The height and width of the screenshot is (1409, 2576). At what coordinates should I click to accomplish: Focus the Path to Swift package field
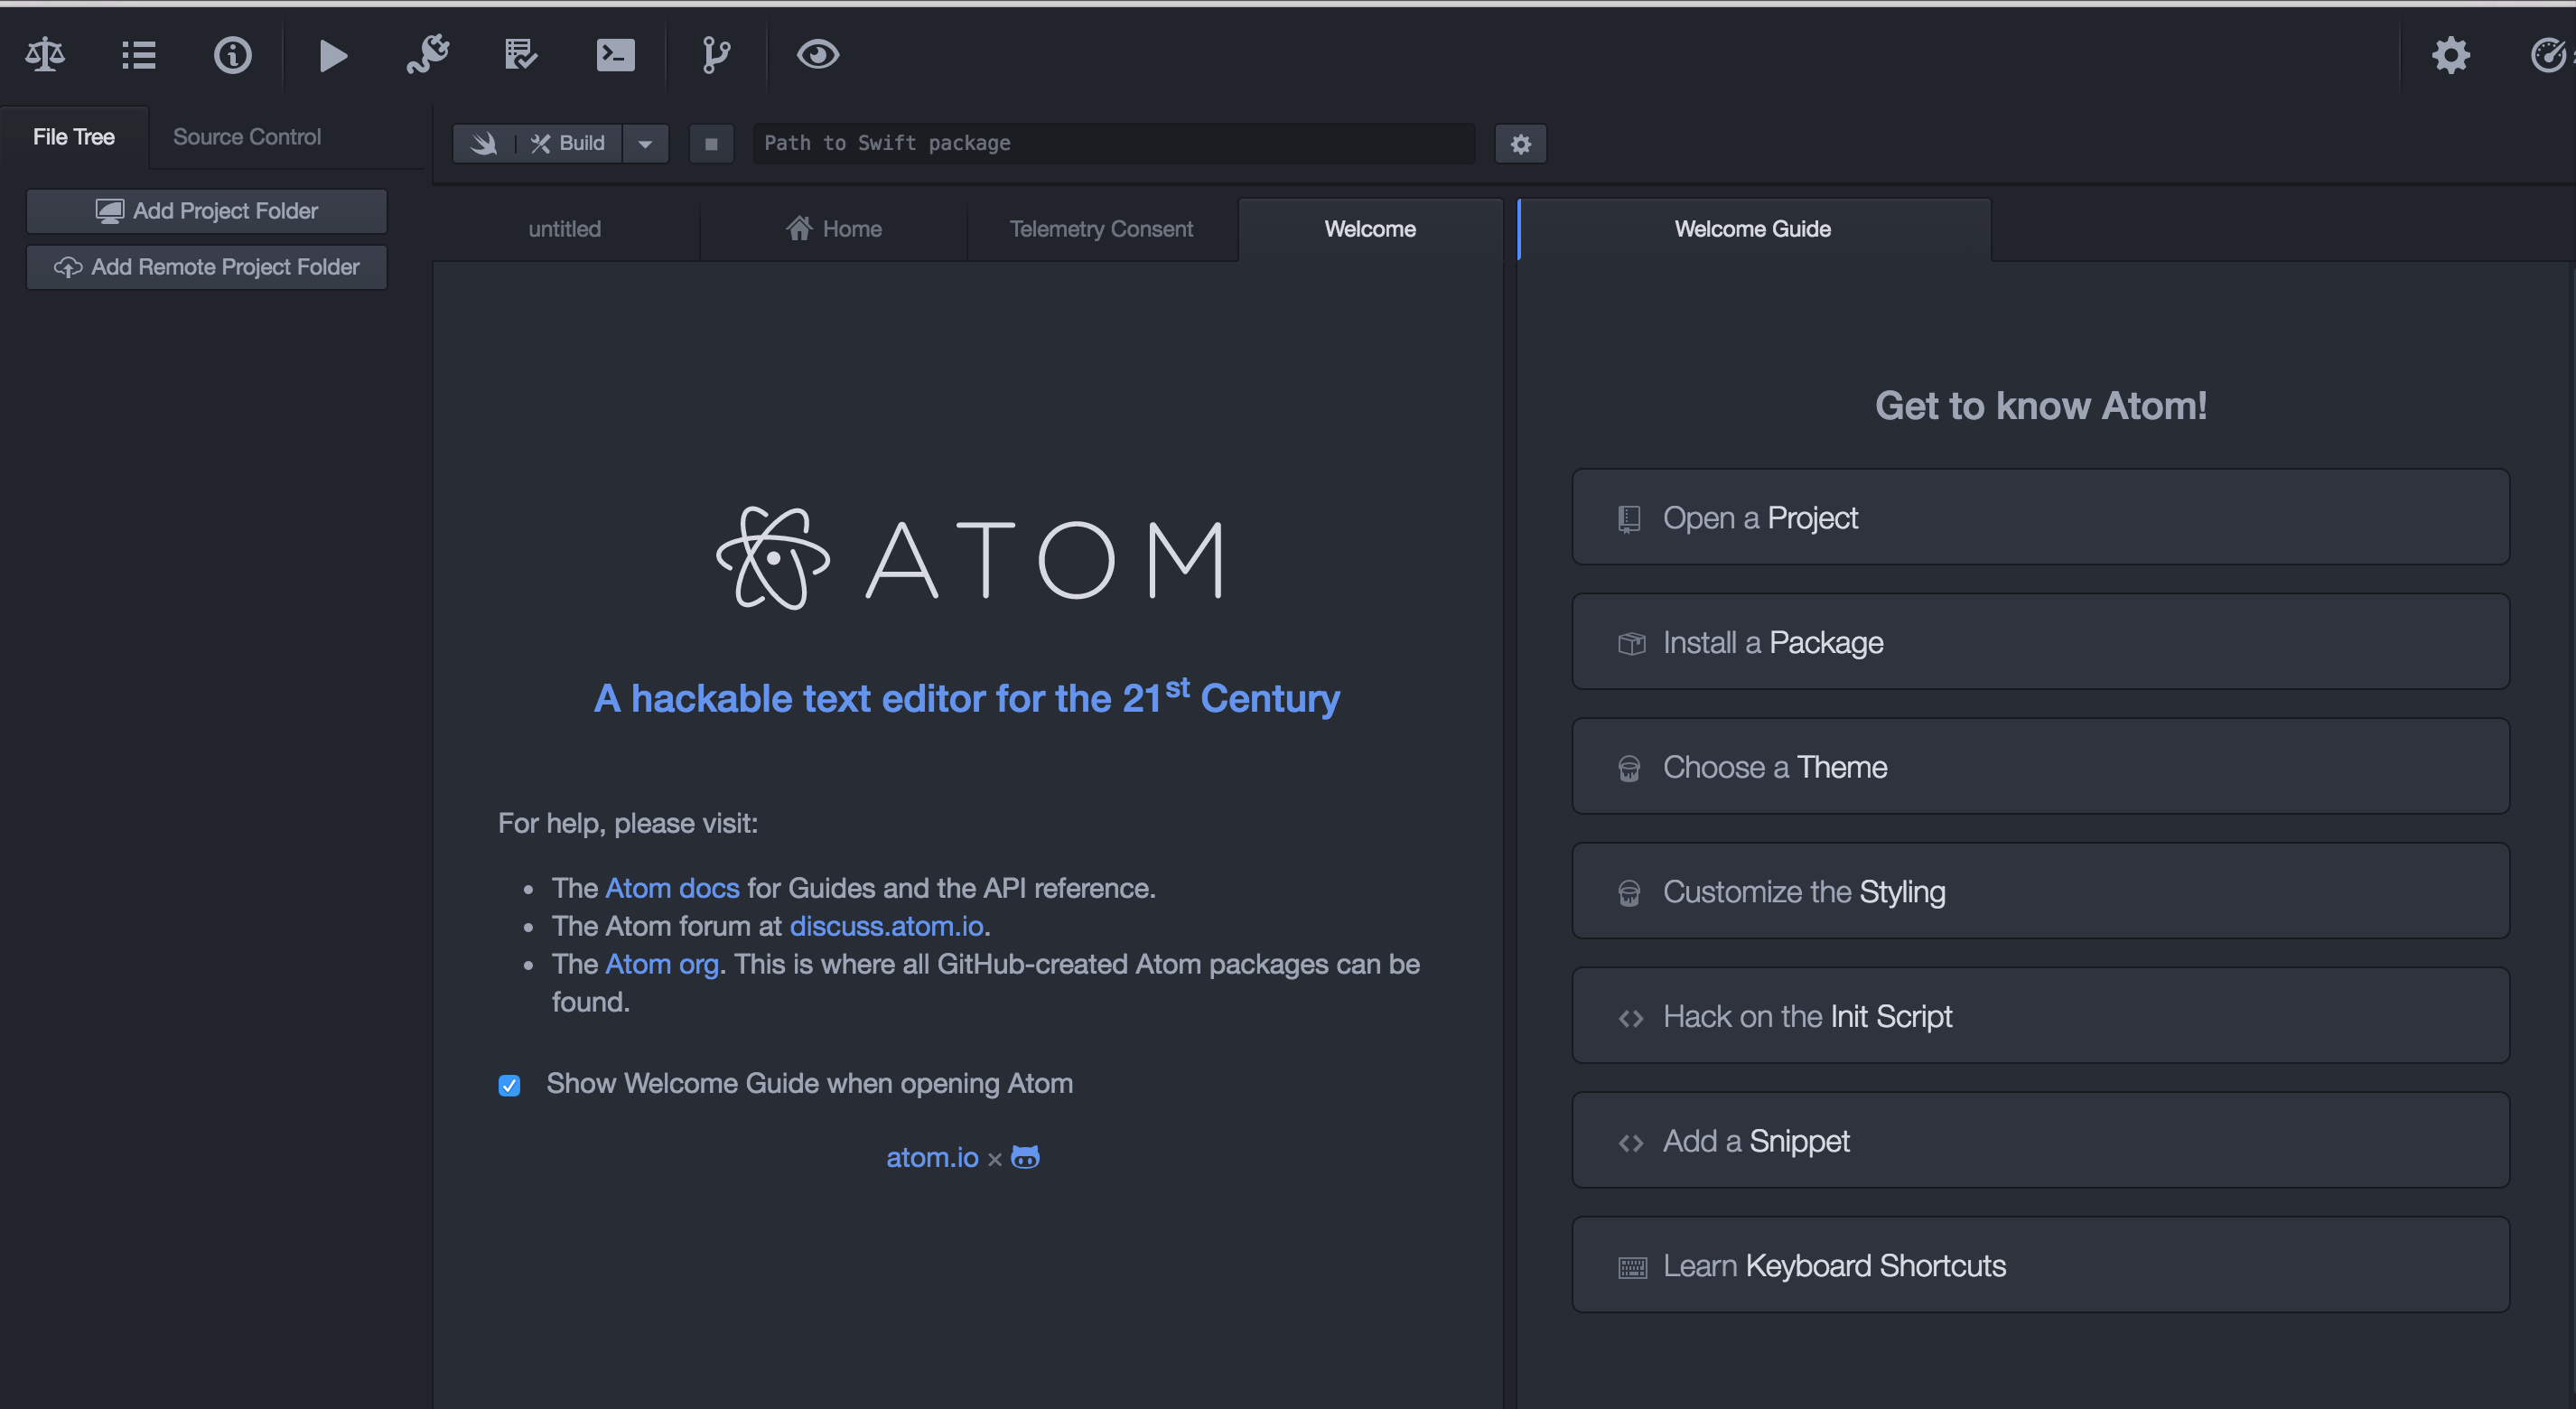coord(1114,143)
